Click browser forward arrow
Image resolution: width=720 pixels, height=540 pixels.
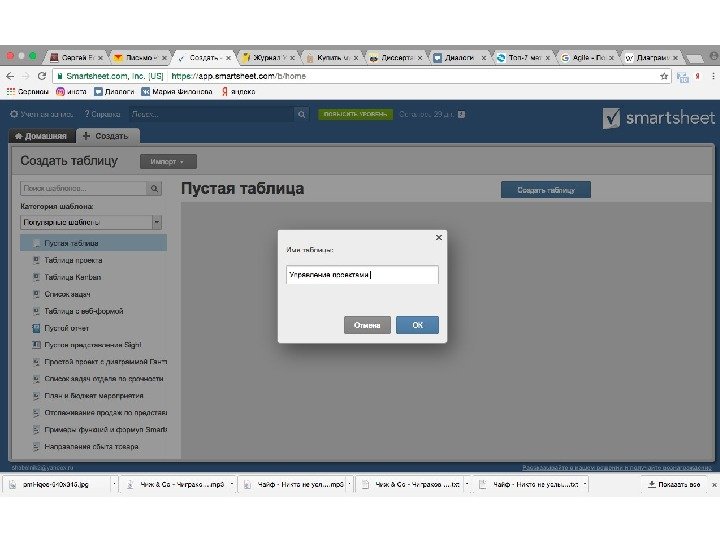[x=26, y=76]
